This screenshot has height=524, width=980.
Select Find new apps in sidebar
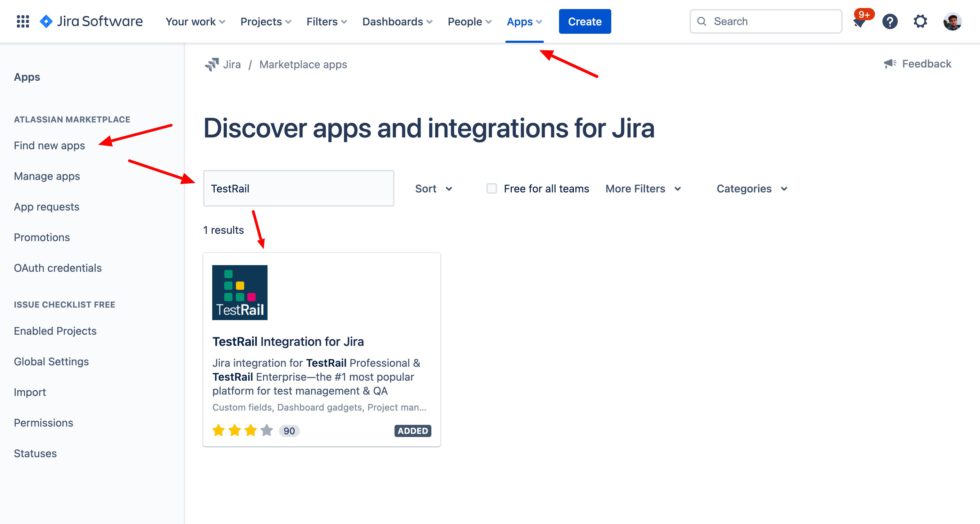pos(49,146)
